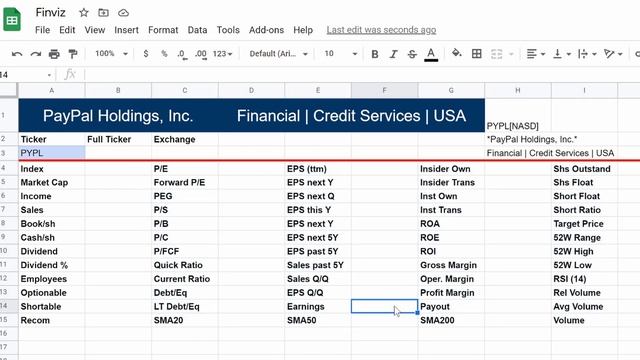Star the Finviz document

[84, 13]
